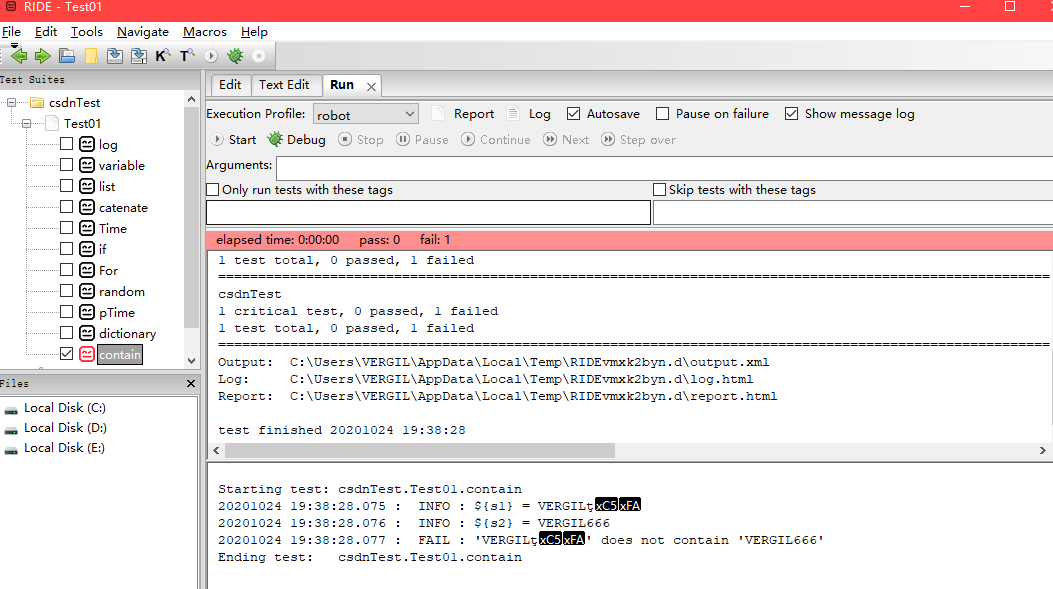The image size is (1053, 589).
Task: Click the debug bug toolbar icon
Action: 235,56
